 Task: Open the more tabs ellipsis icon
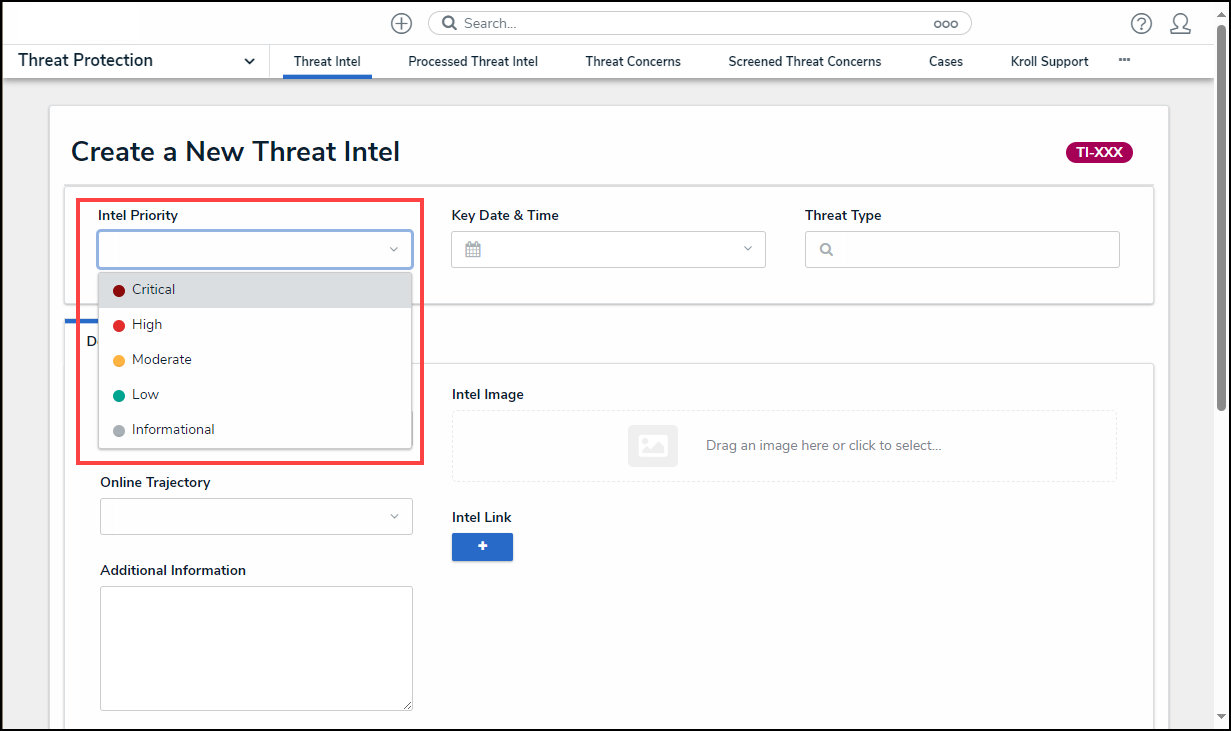coord(1124,60)
